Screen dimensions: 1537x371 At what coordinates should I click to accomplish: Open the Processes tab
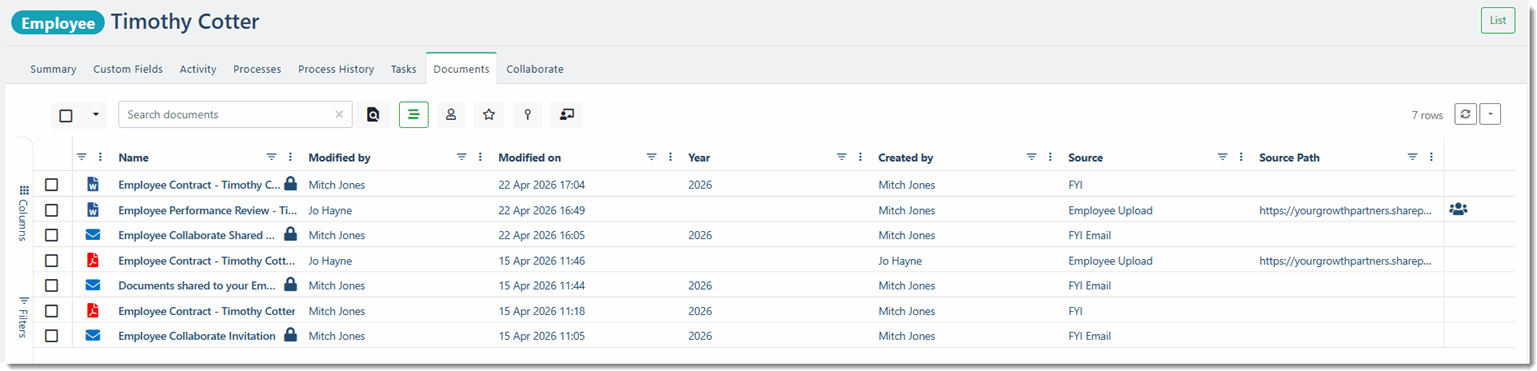(x=257, y=69)
